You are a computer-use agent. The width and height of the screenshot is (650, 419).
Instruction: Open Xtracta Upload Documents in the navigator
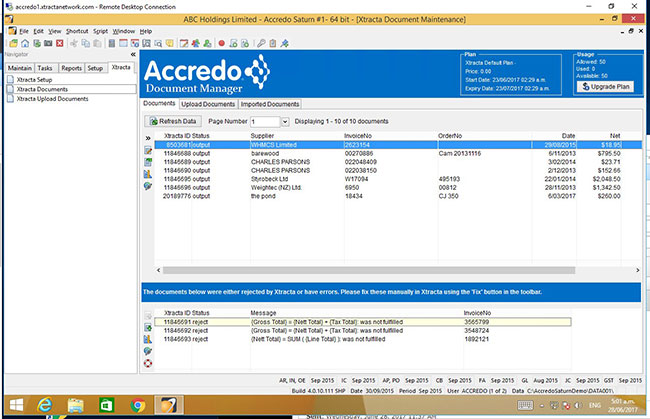point(52,99)
